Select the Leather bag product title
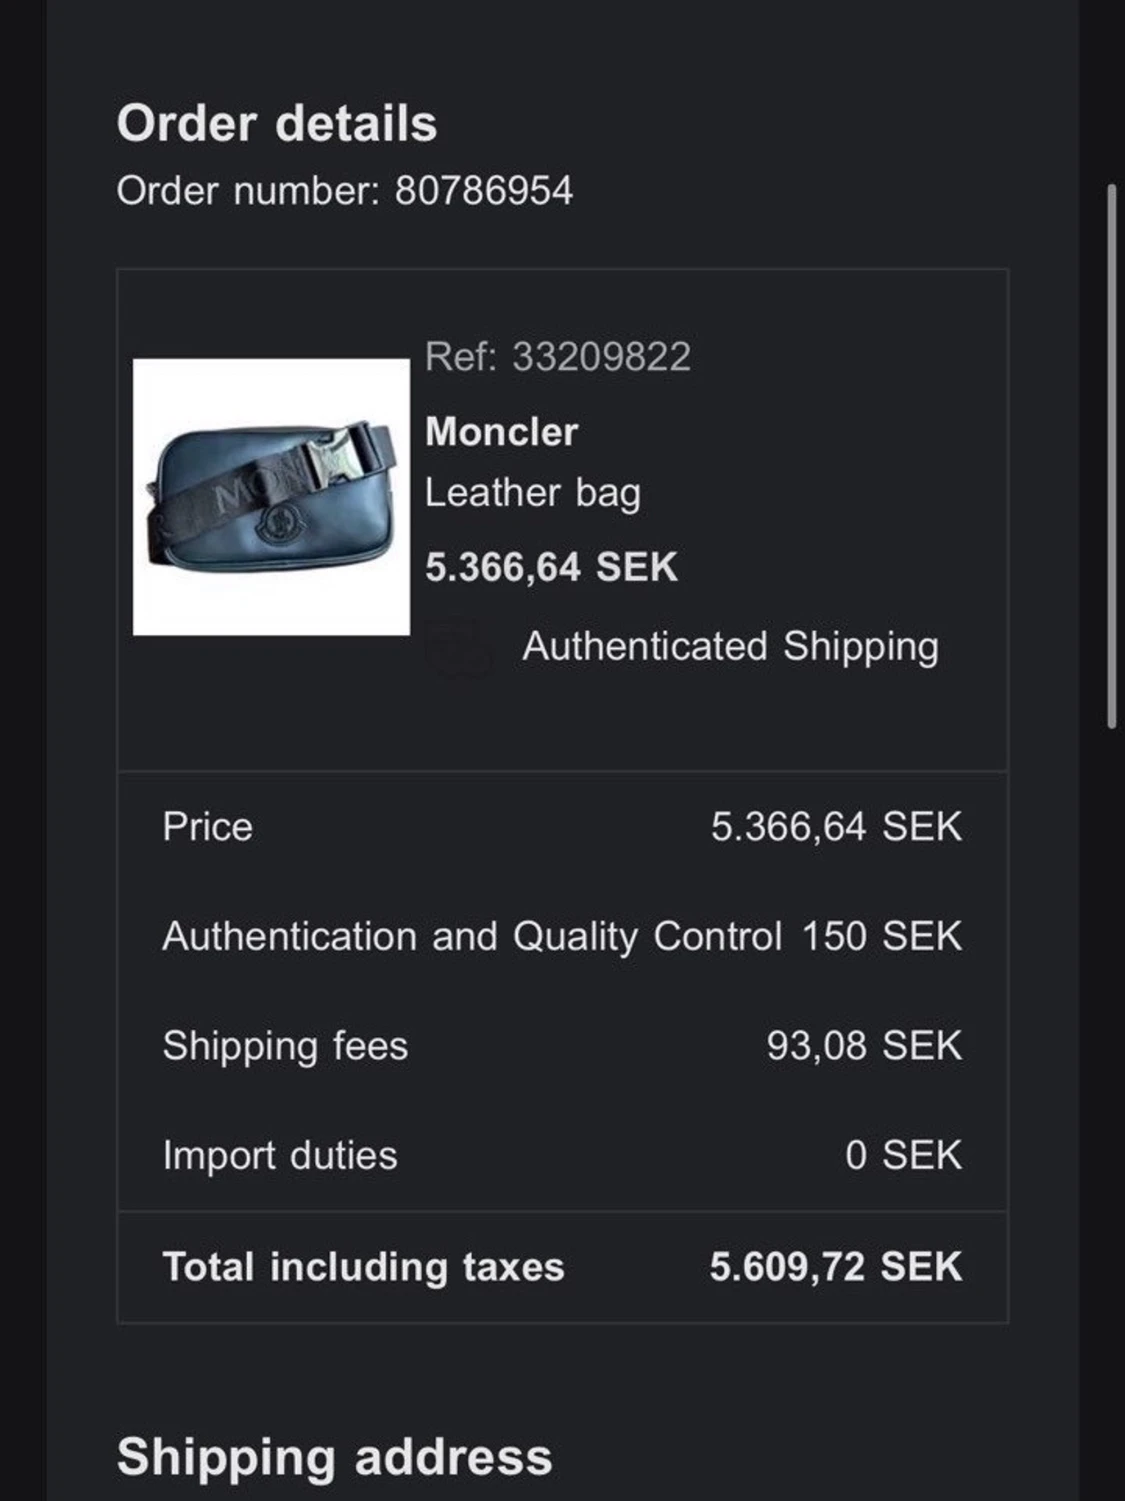Screen dimensions: 1125x1501 click(x=532, y=493)
